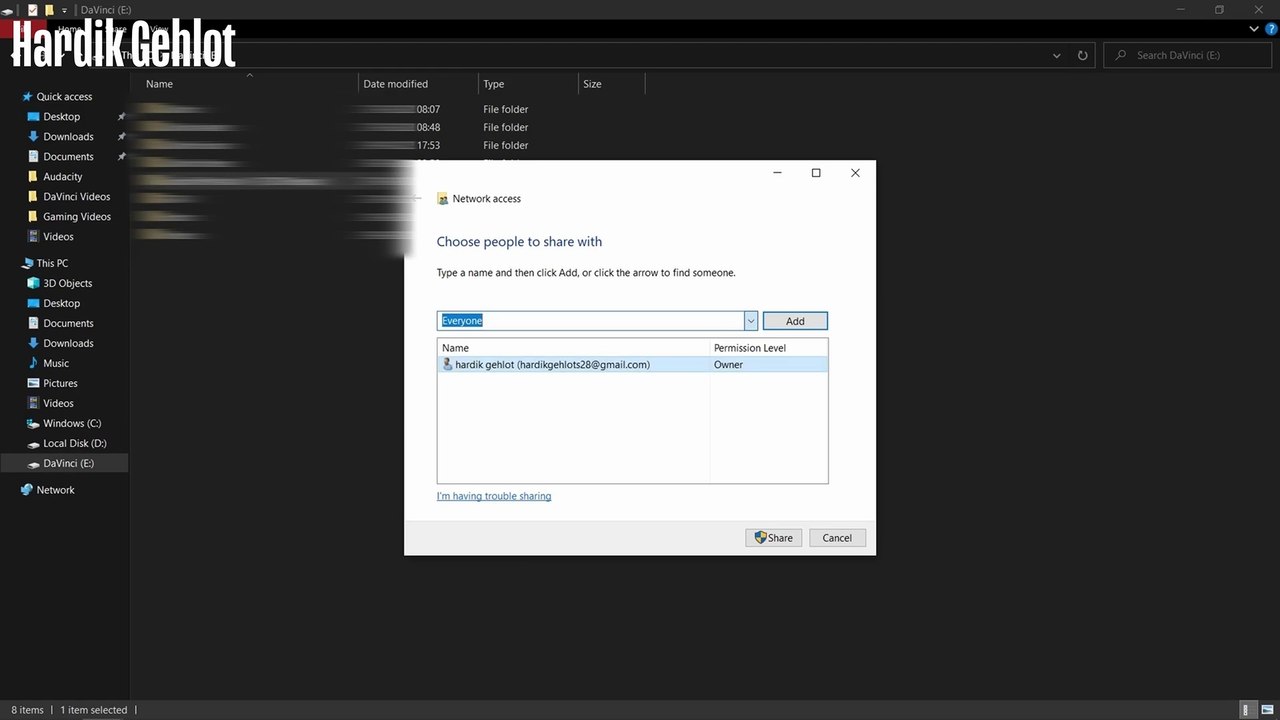The height and width of the screenshot is (720, 1280).
Task: Switch to the details view layout icon
Action: (1249, 710)
